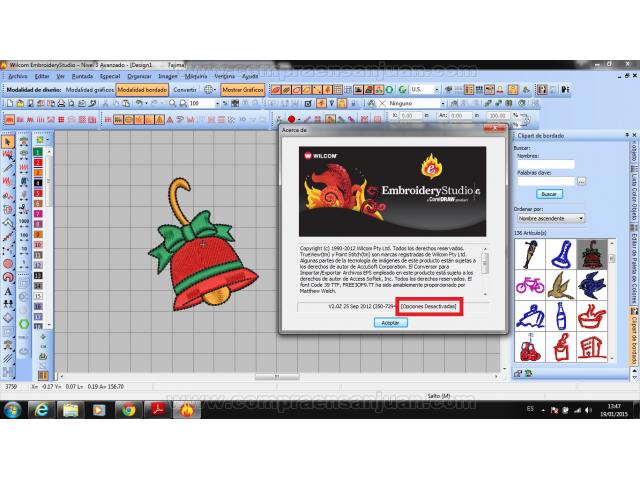Click the 1000 stitch travel icon
The image size is (640, 480).
(x=24, y=222)
